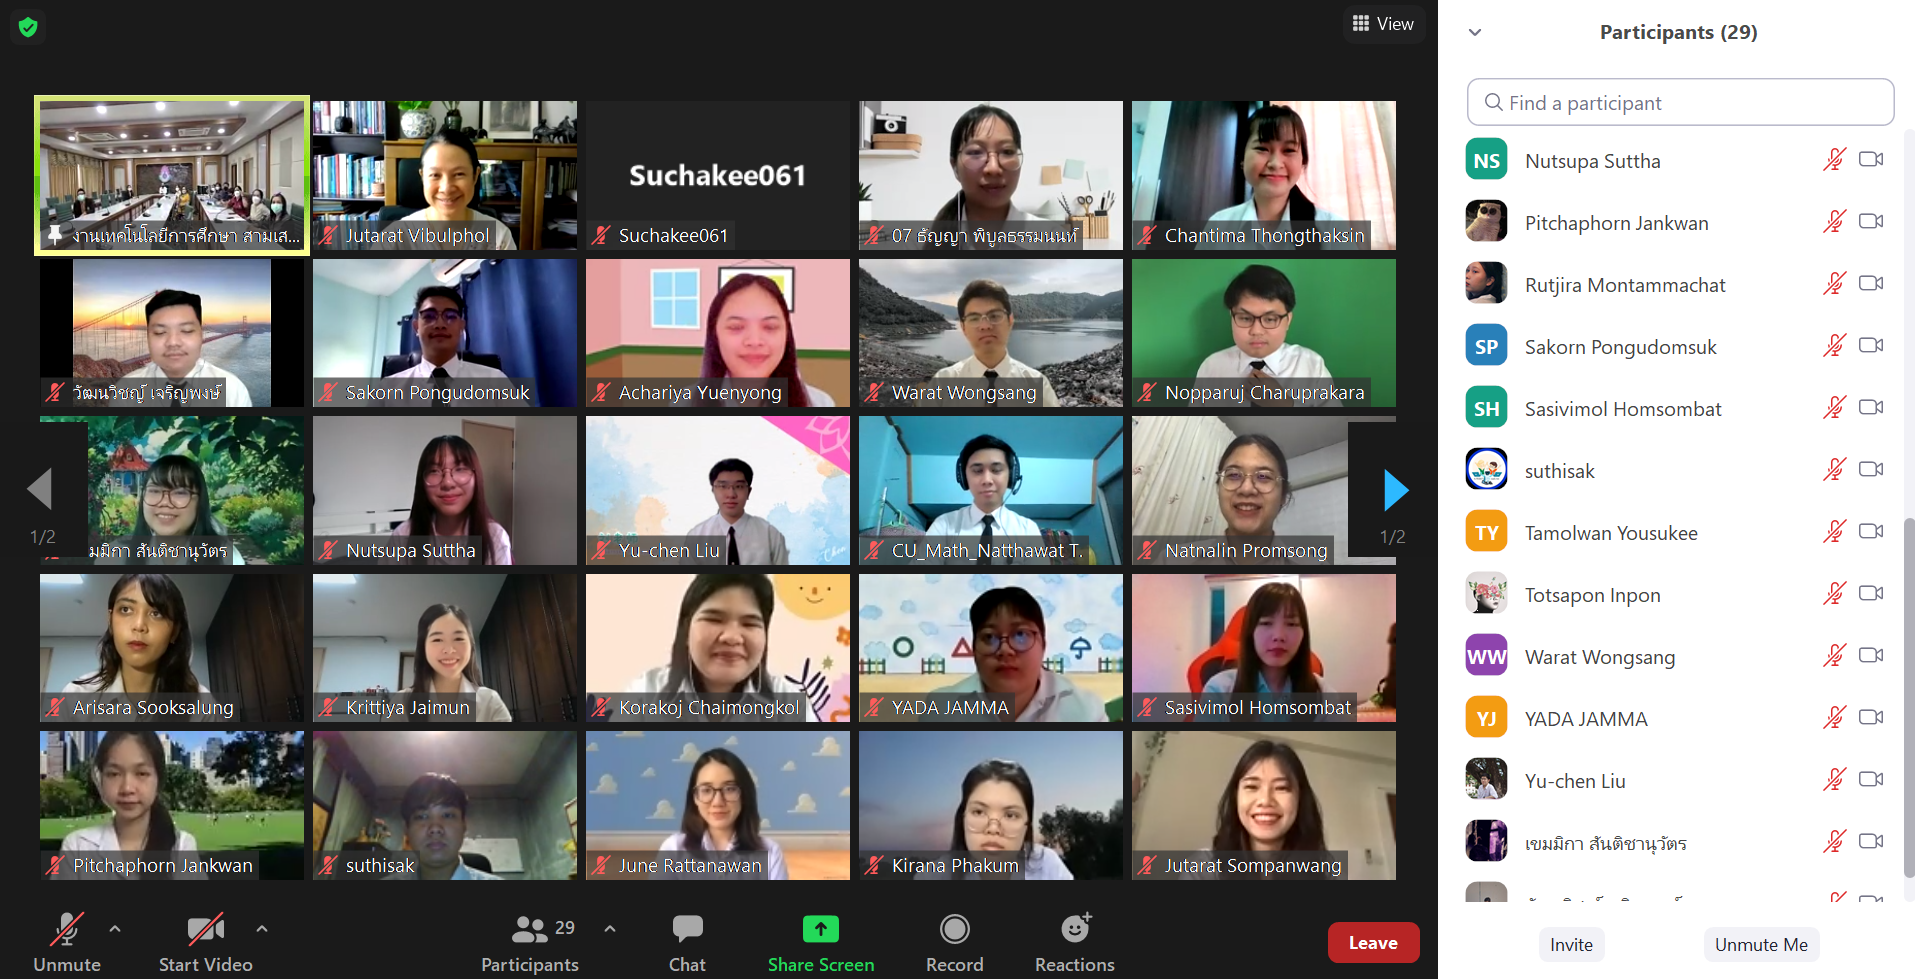The height and width of the screenshot is (979, 1915).
Task: Start recording with the Record icon
Action: [x=954, y=930]
